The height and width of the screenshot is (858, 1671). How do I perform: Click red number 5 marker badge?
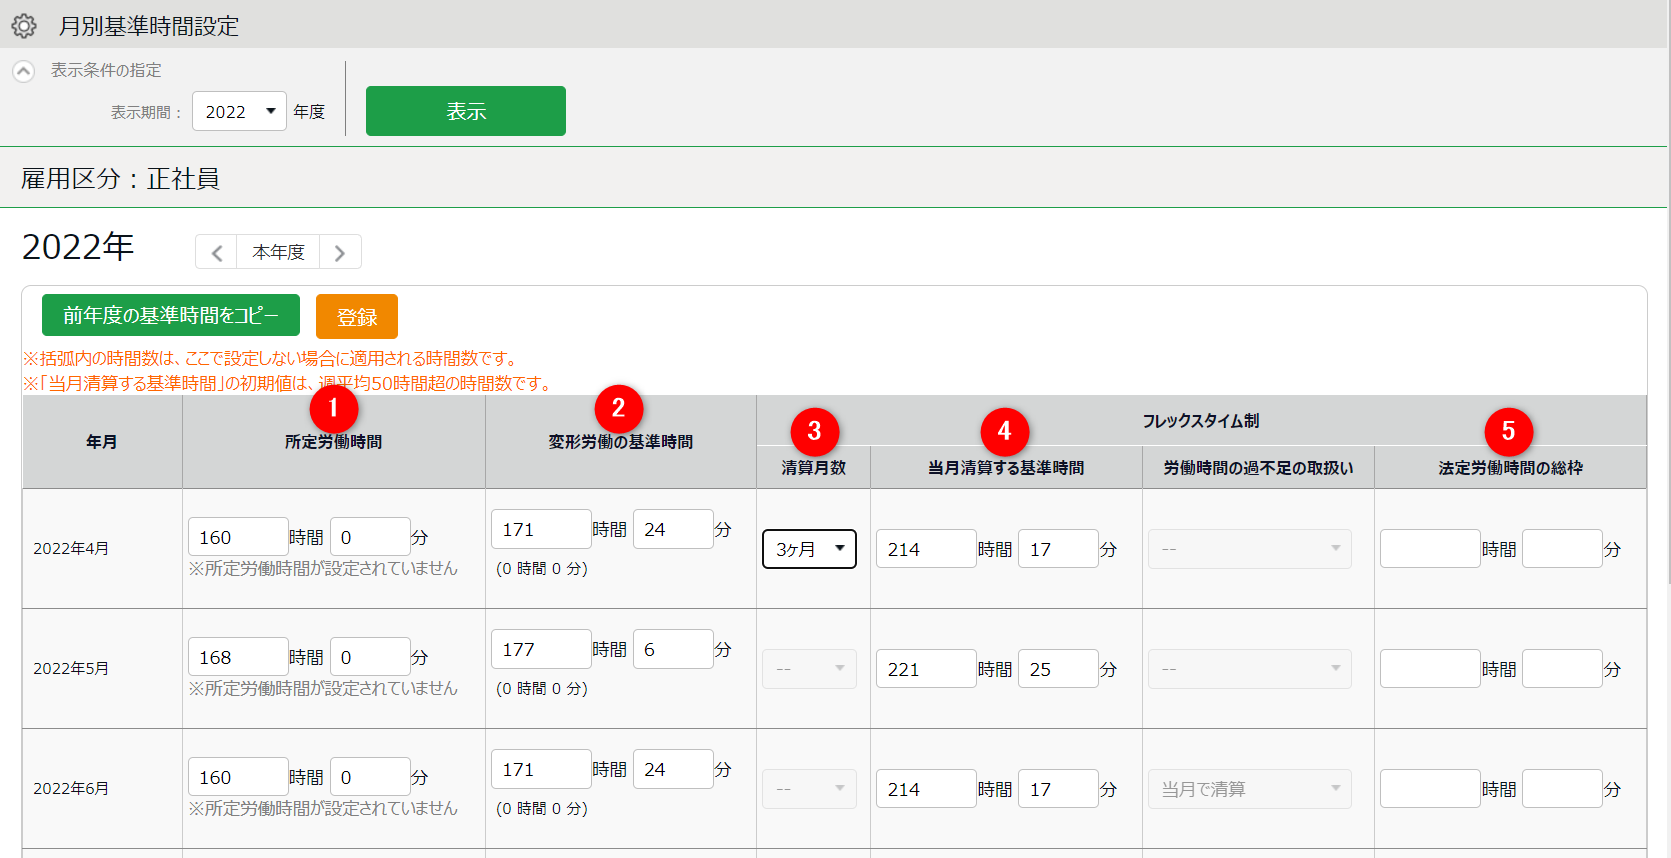pos(1508,432)
